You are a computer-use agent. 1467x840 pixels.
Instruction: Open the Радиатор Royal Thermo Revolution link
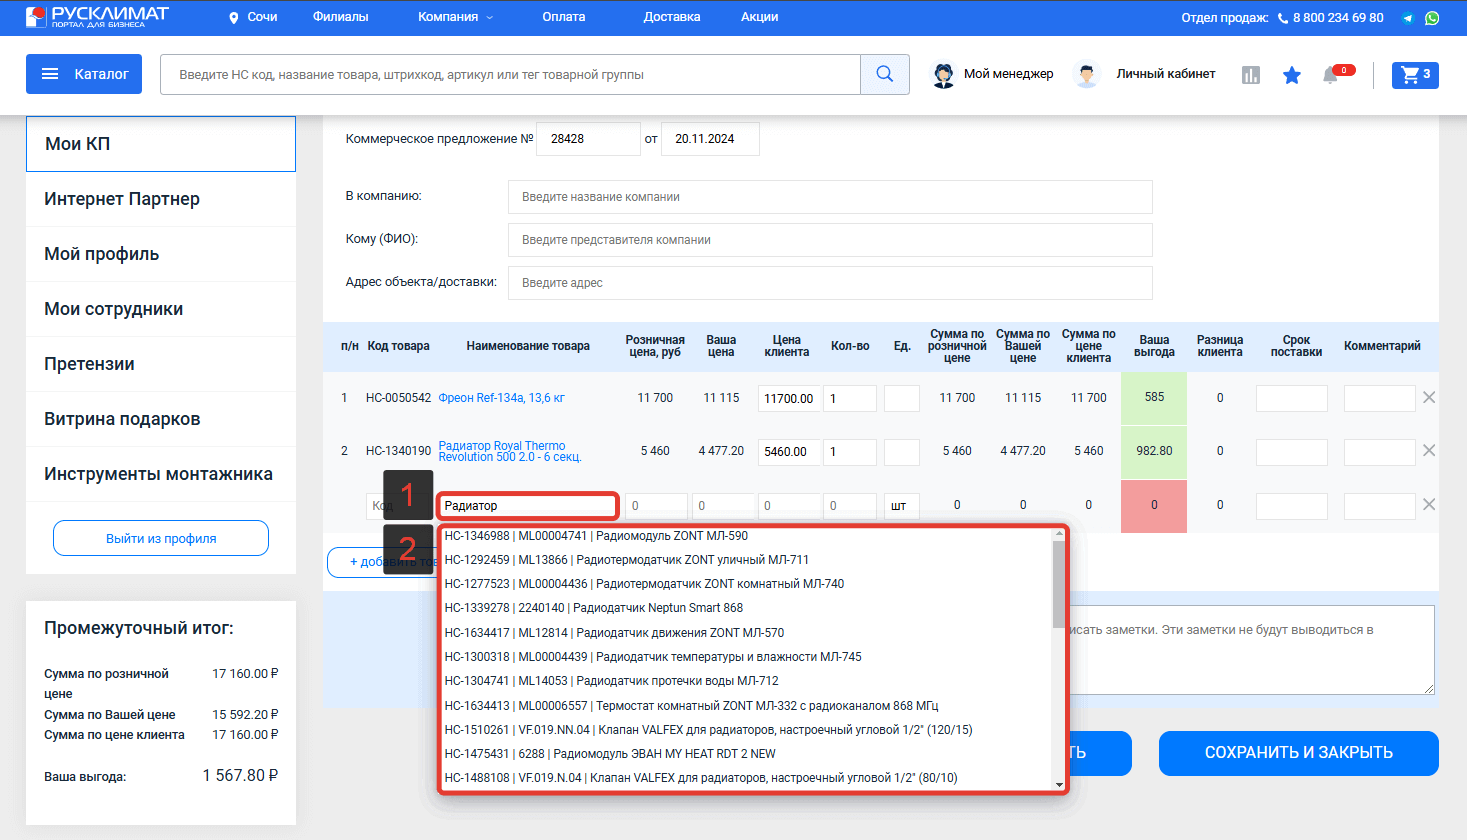pyautogui.click(x=509, y=451)
